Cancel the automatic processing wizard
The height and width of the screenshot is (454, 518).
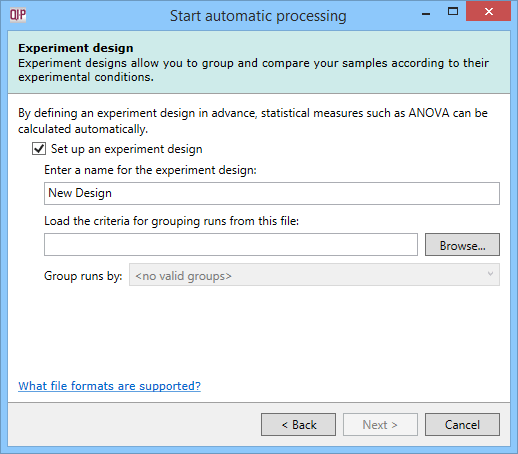coord(462,424)
